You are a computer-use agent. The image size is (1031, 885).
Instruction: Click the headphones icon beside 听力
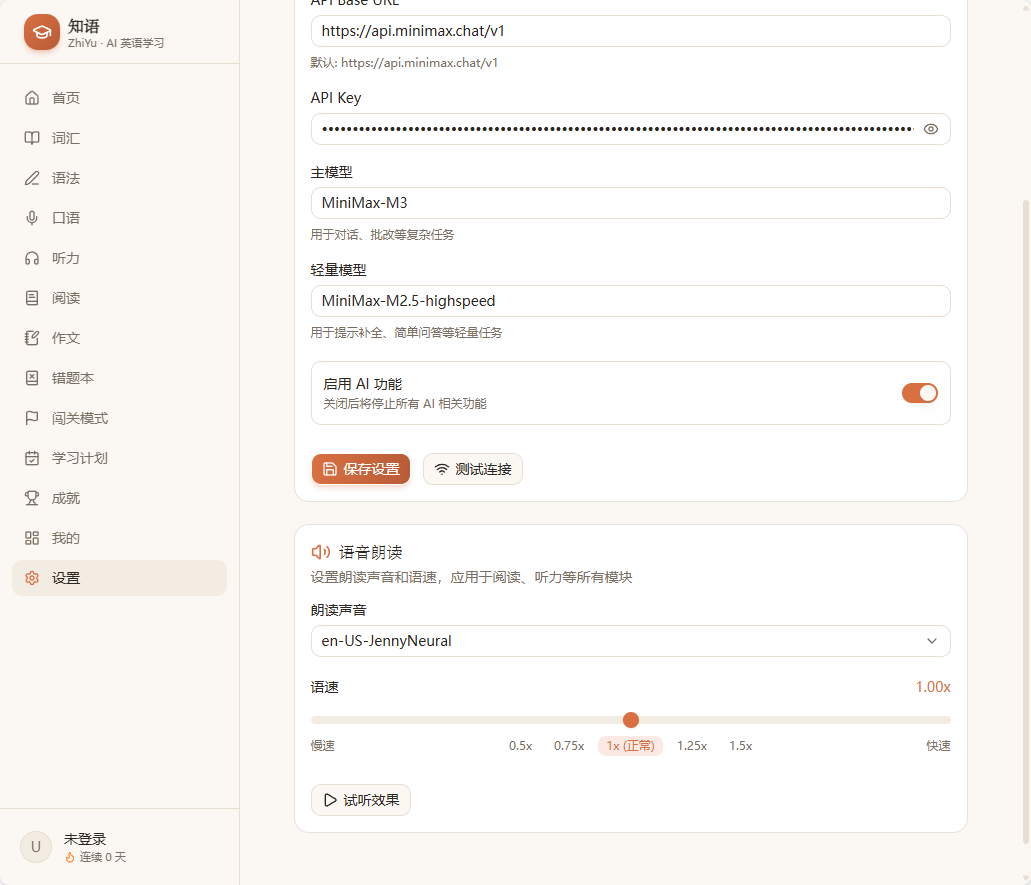32,258
